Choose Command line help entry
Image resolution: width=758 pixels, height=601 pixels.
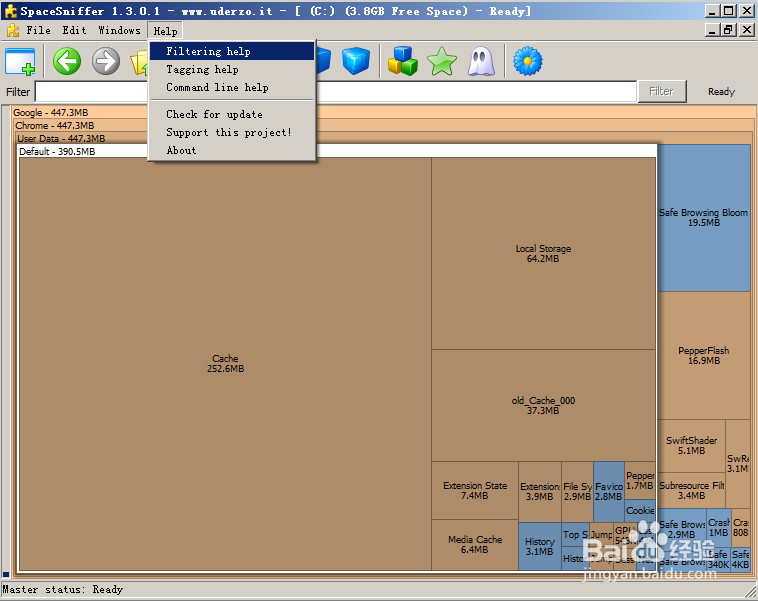pos(232,87)
